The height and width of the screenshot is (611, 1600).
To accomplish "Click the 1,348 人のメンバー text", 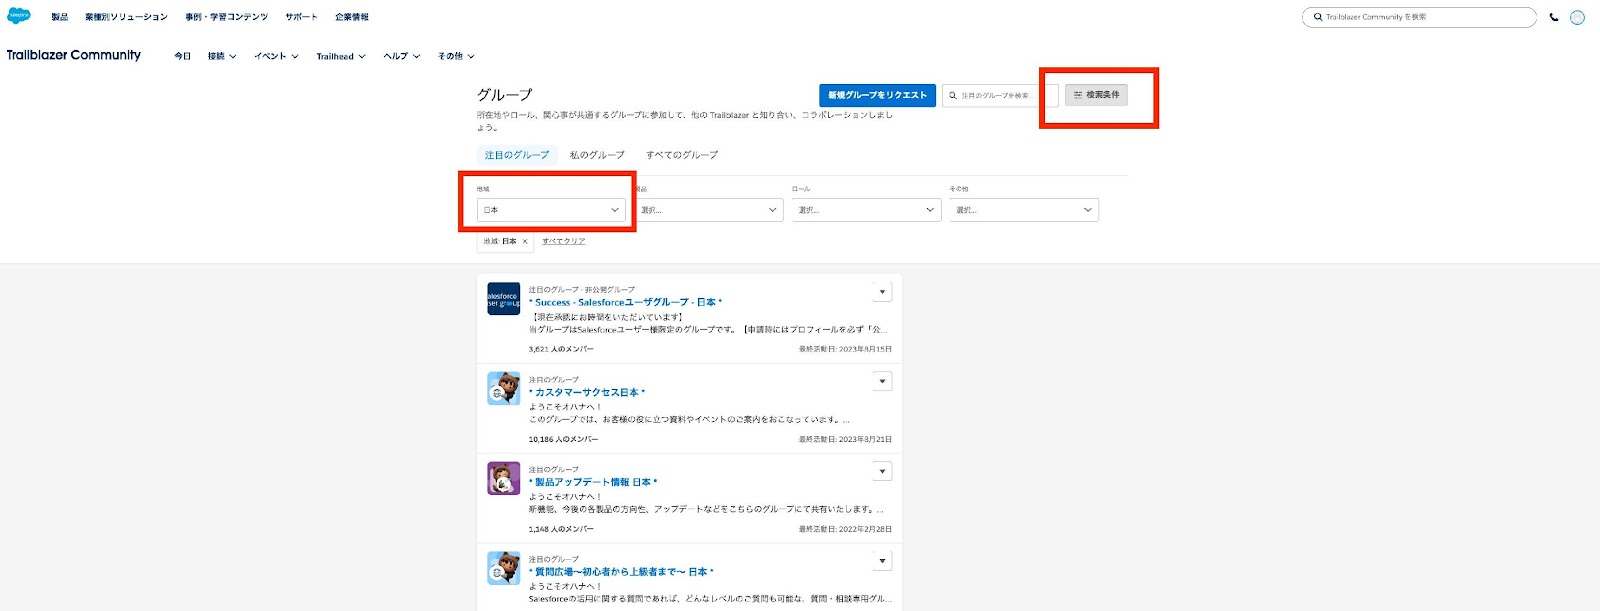I will coord(561,529).
